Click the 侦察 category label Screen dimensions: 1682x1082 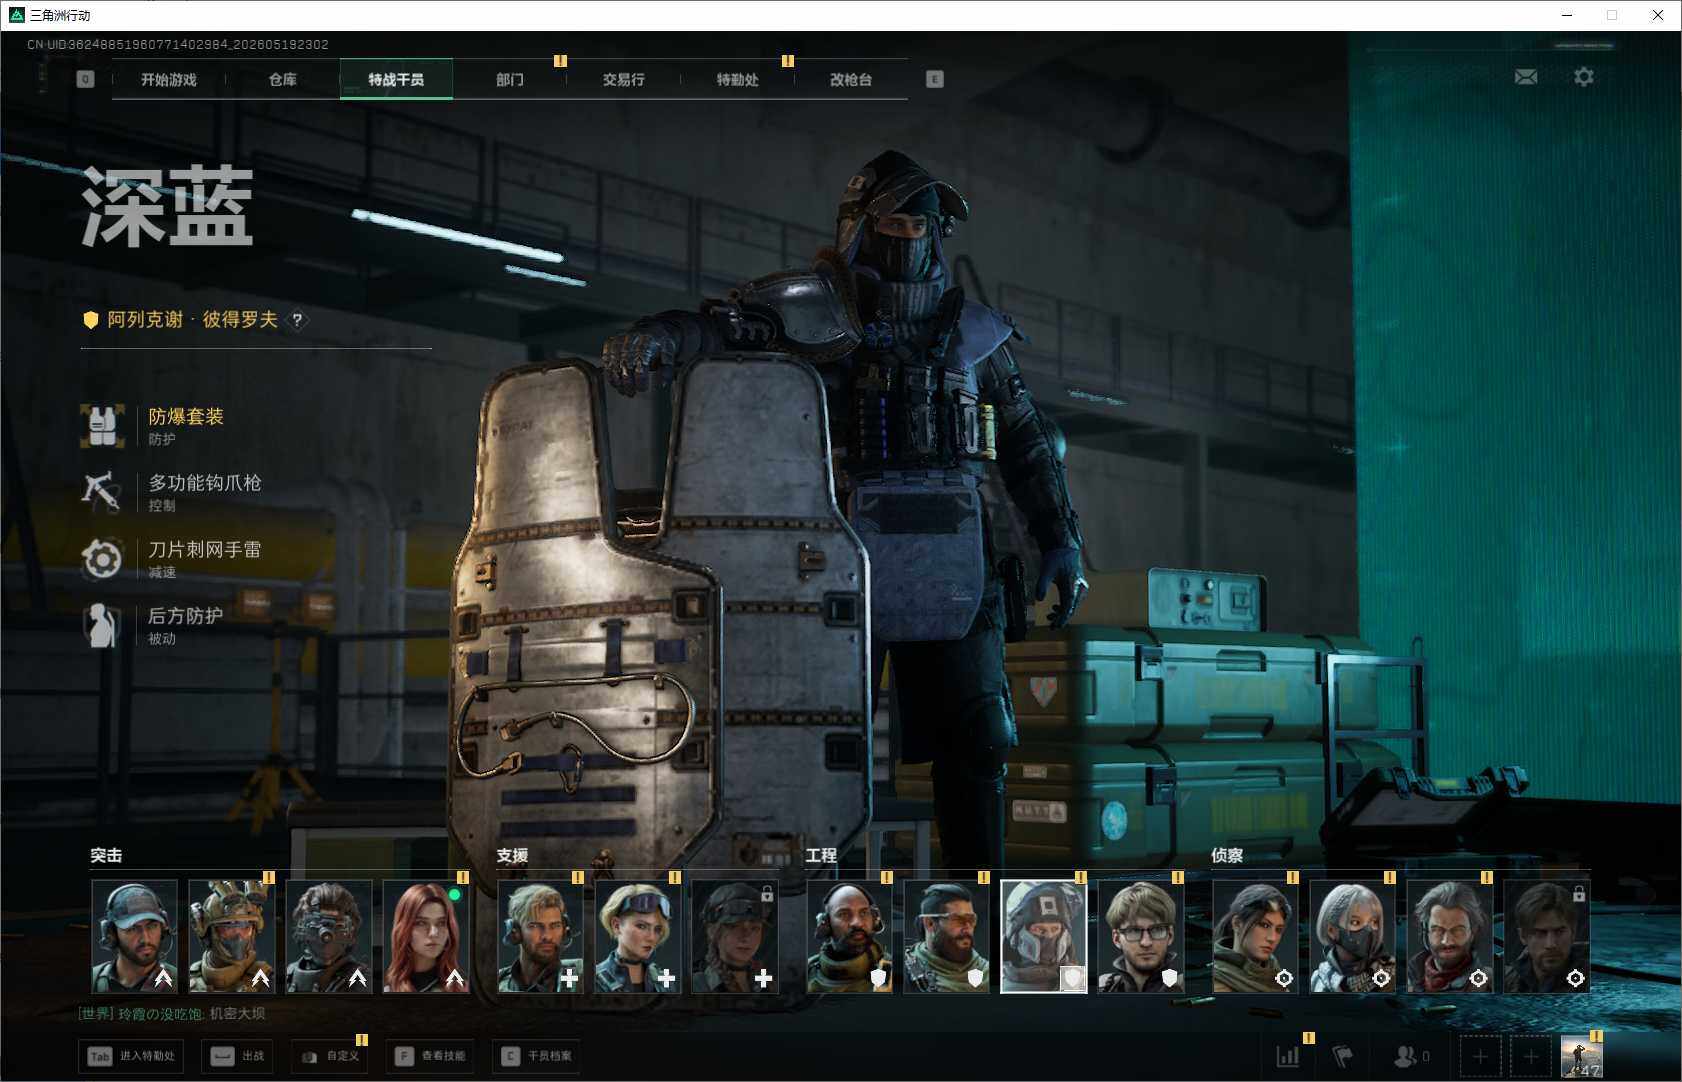click(x=1227, y=856)
